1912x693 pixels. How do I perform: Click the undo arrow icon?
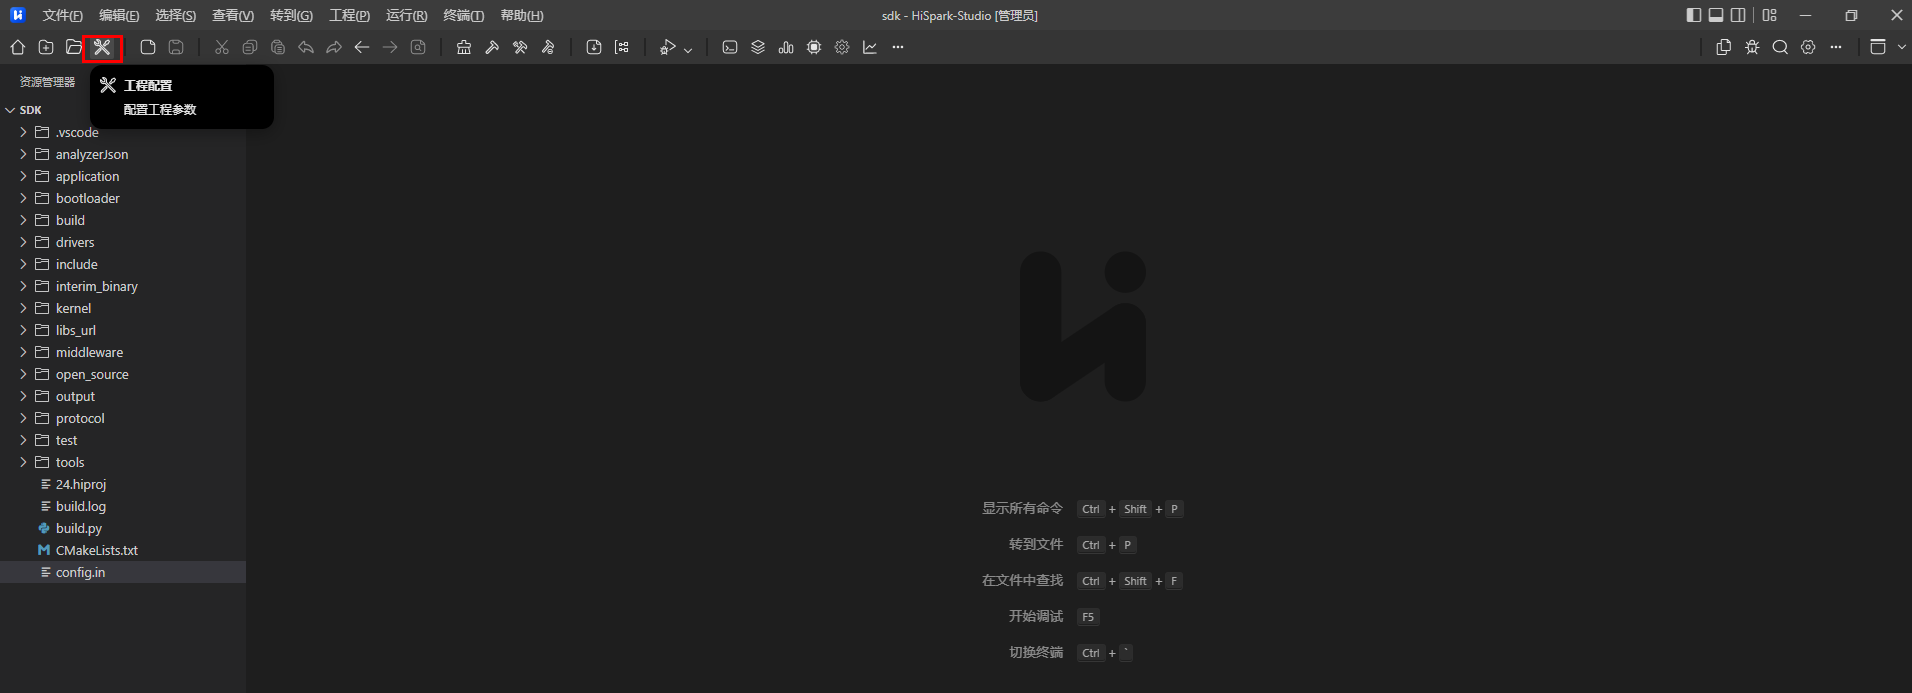coord(306,47)
